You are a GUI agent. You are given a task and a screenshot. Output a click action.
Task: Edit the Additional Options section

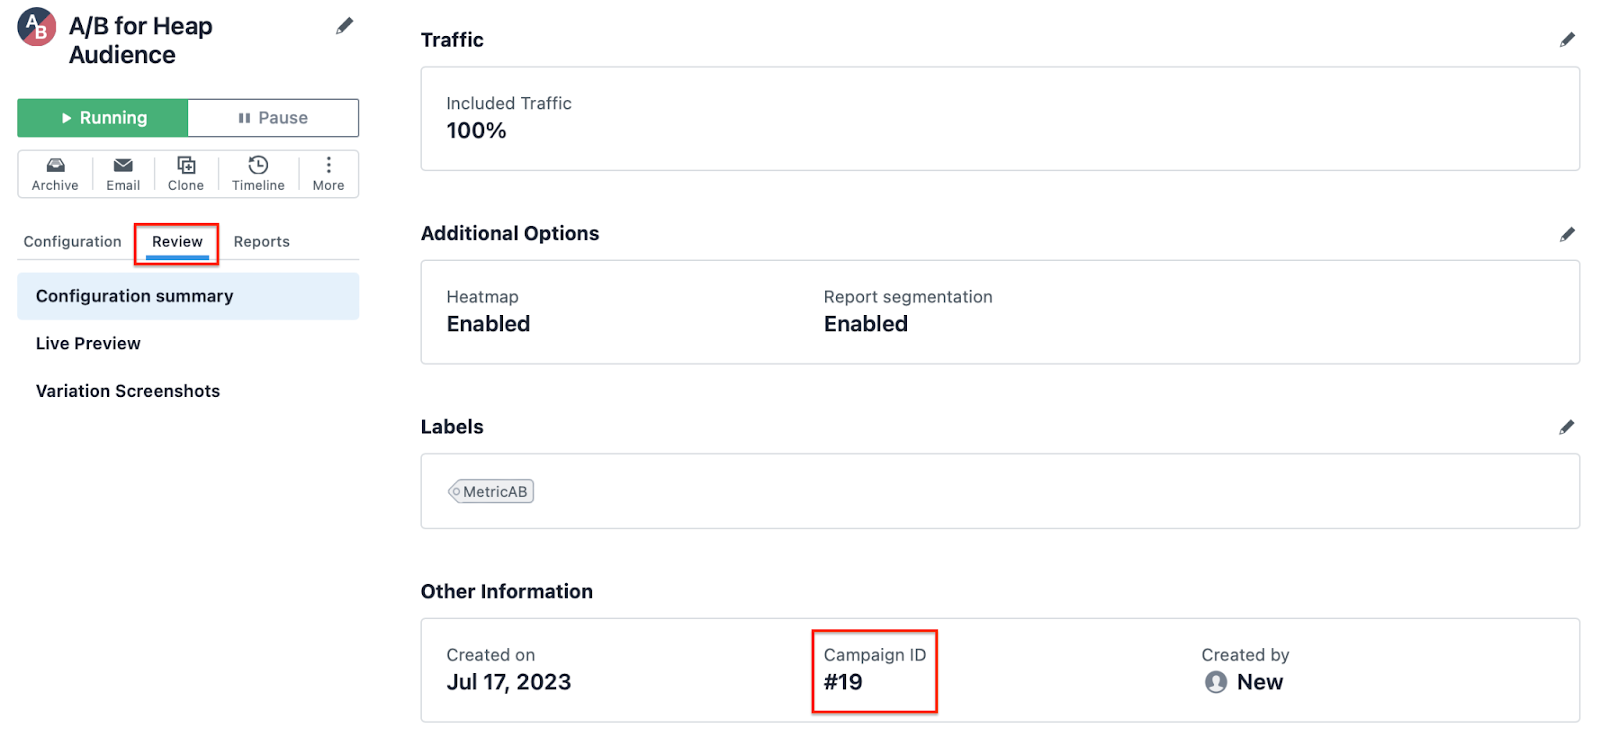pyautogui.click(x=1567, y=234)
